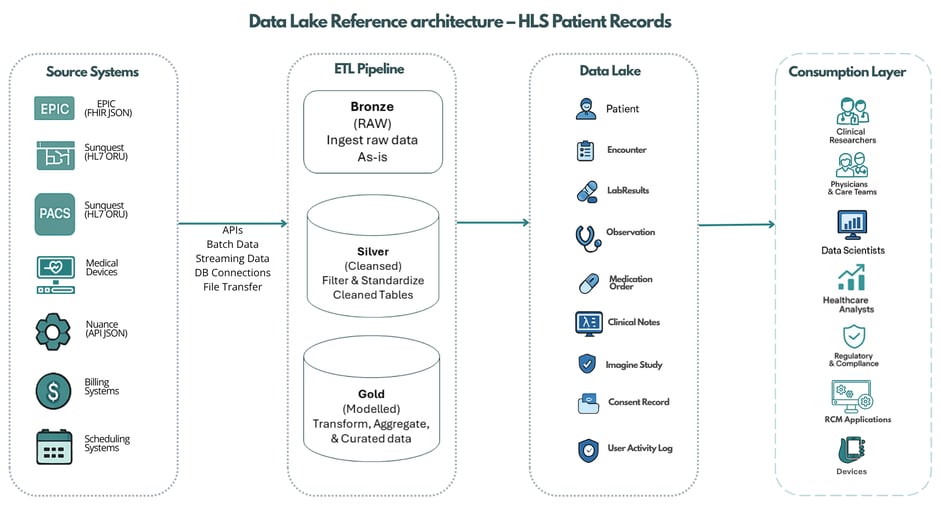Click the 'DB Connections' label

[x=232, y=273]
